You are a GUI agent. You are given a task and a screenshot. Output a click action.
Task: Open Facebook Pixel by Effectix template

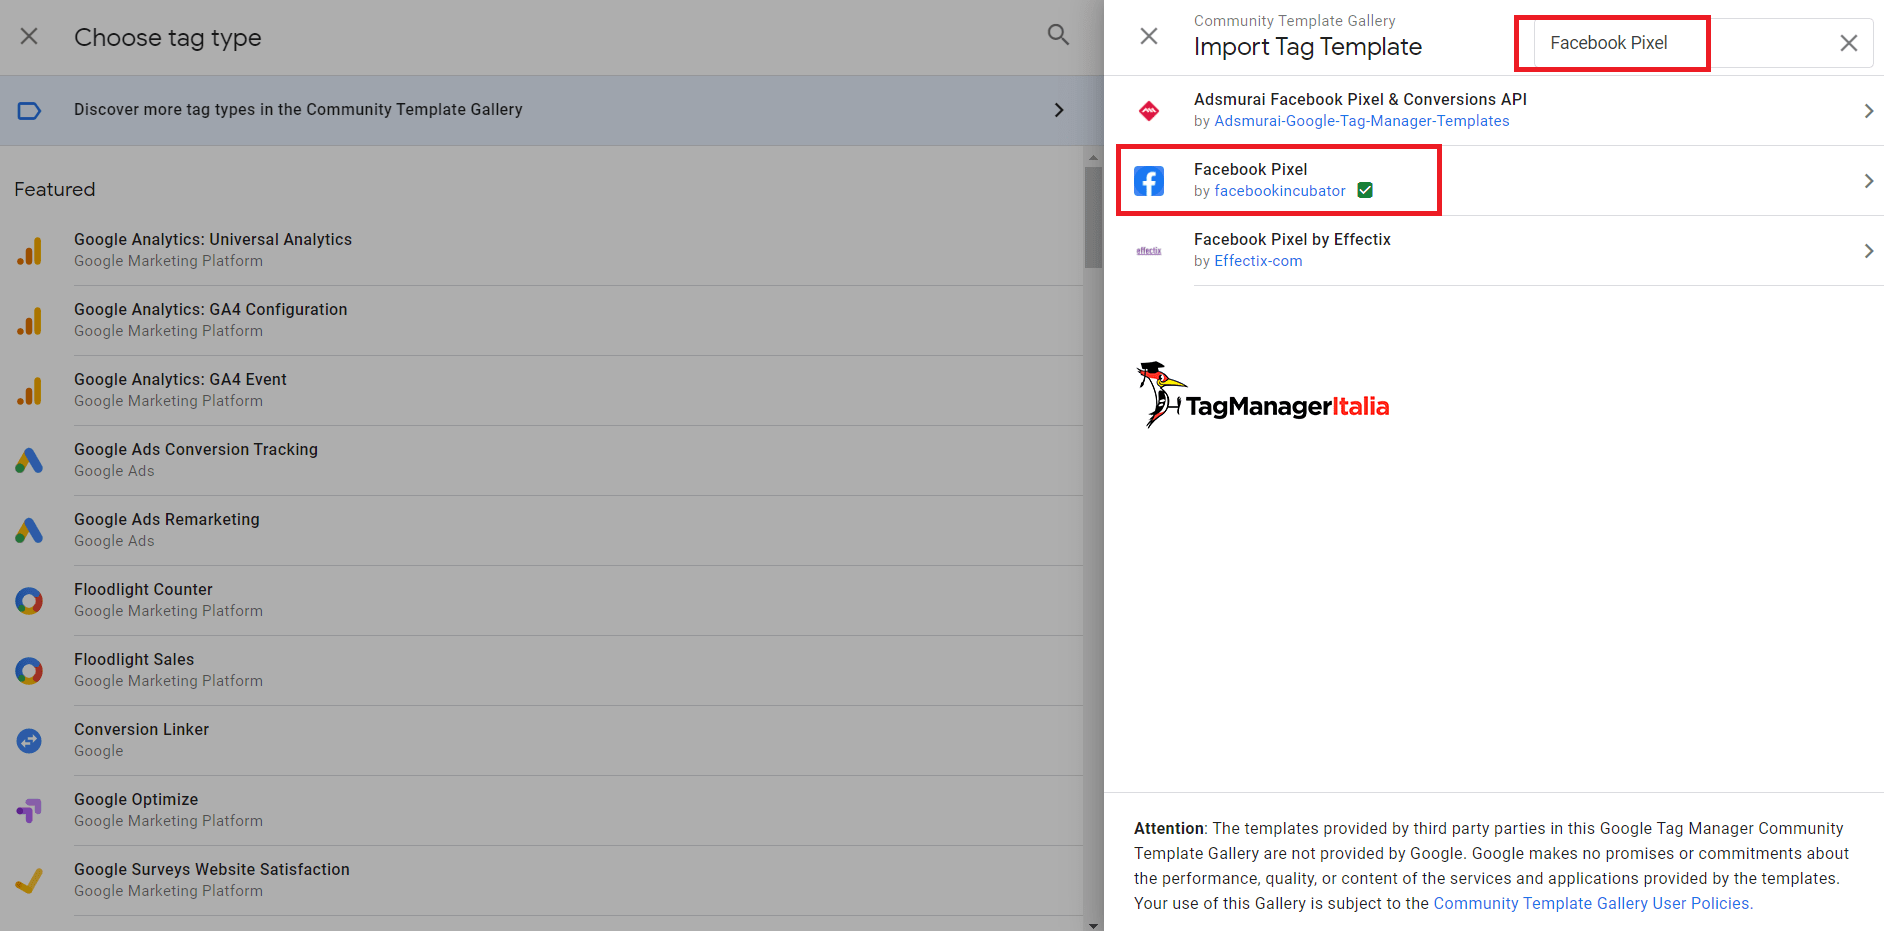1494,251
